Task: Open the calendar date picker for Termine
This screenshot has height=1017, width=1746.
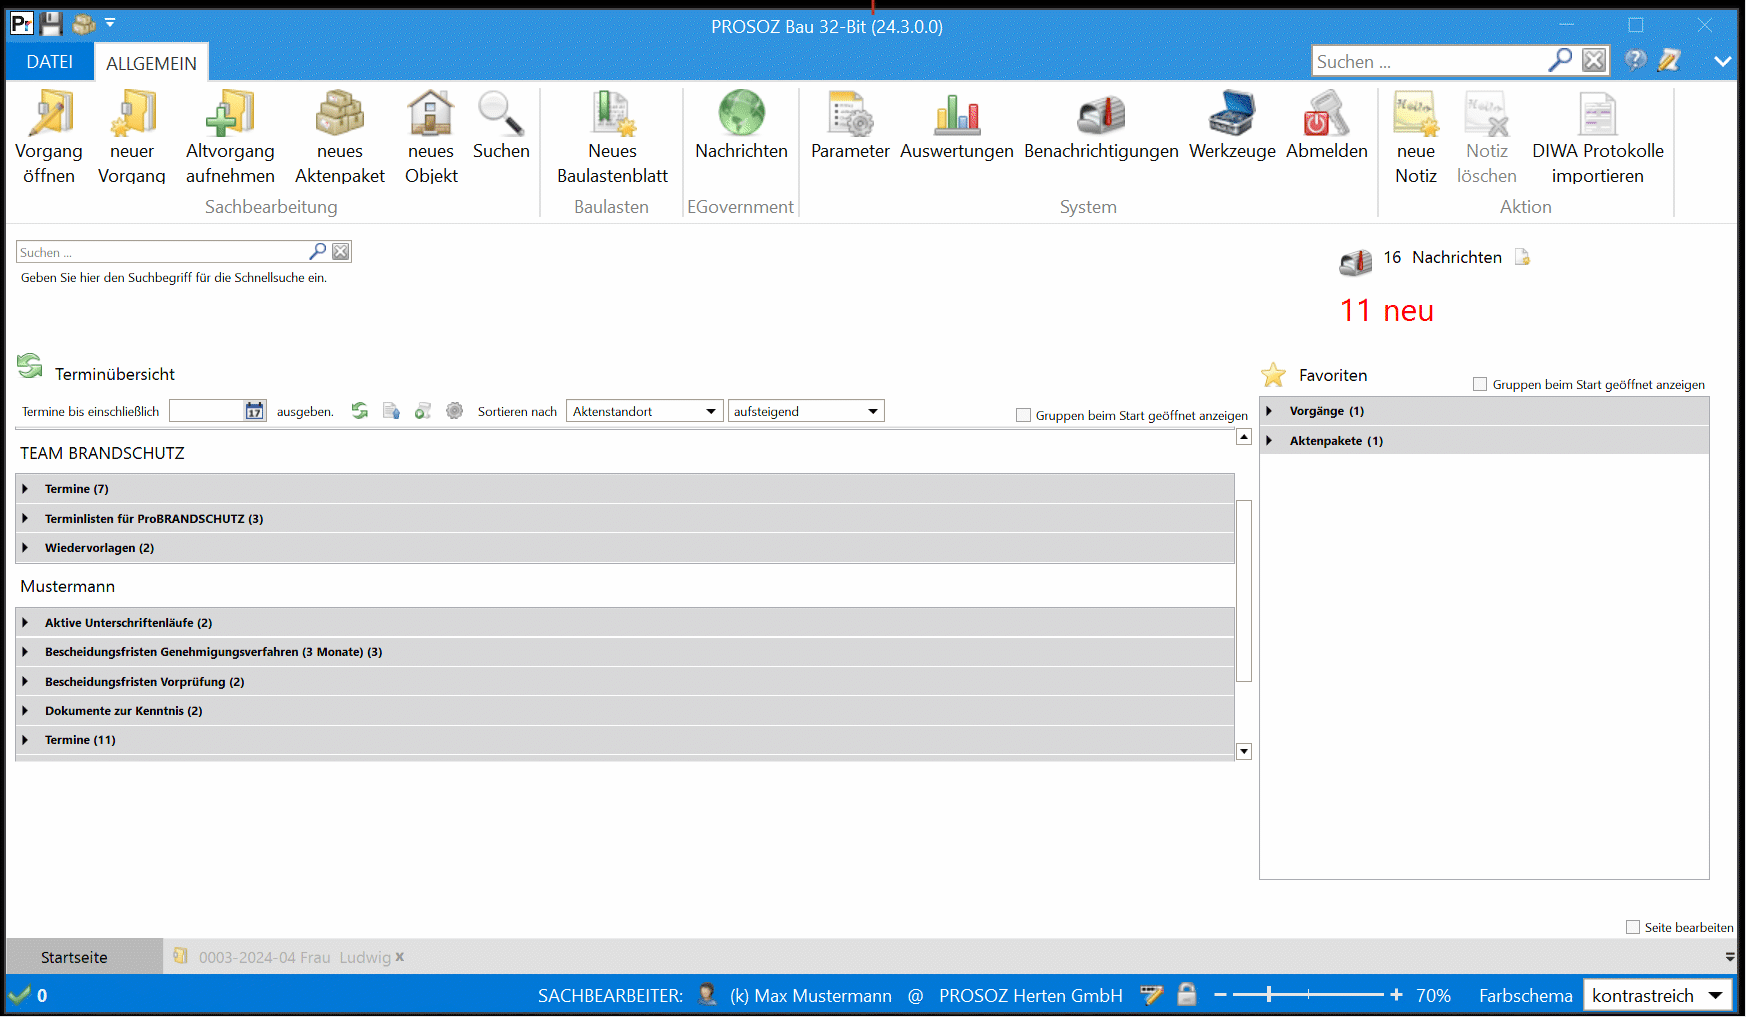Action: coord(255,411)
